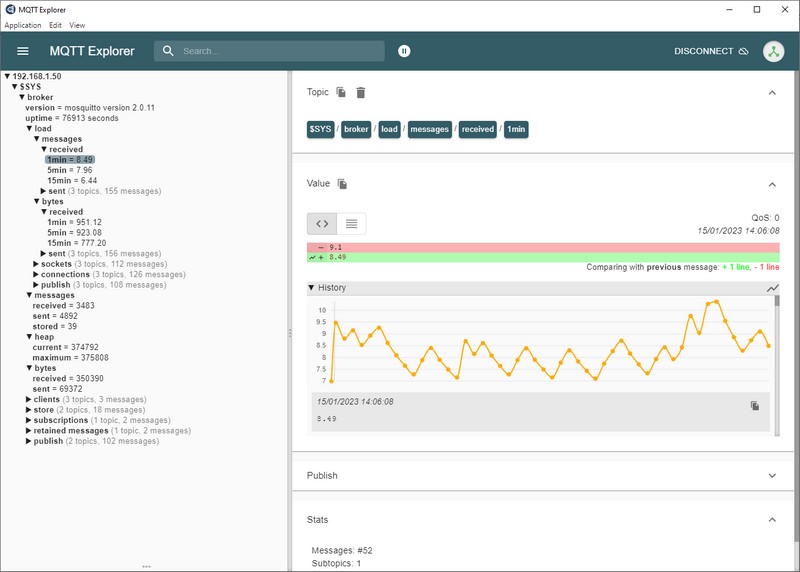Image resolution: width=800 pixels, height=572 pixels.
Task: Select the version = mosquitto version 2.0.11 entry
Action: [x=90, y=108]
